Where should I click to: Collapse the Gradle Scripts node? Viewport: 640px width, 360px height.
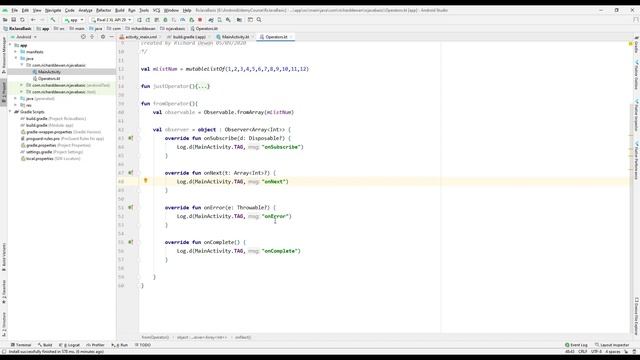10,111
